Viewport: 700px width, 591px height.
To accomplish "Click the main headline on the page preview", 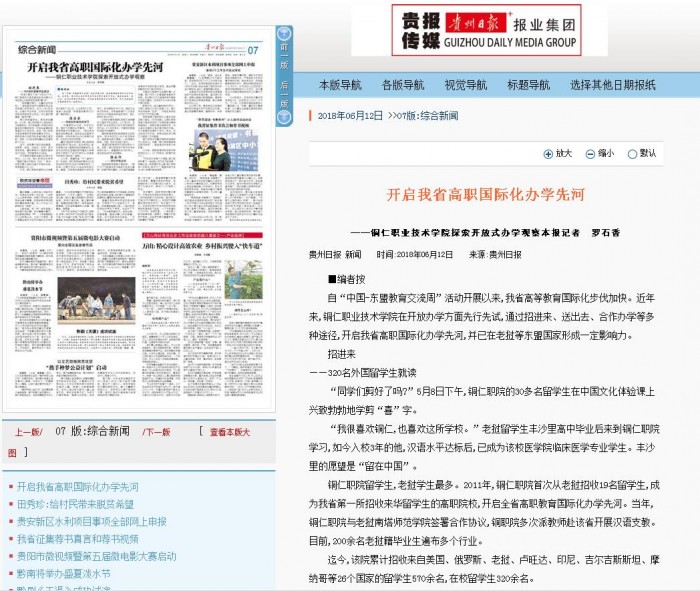I will [95, 67].
